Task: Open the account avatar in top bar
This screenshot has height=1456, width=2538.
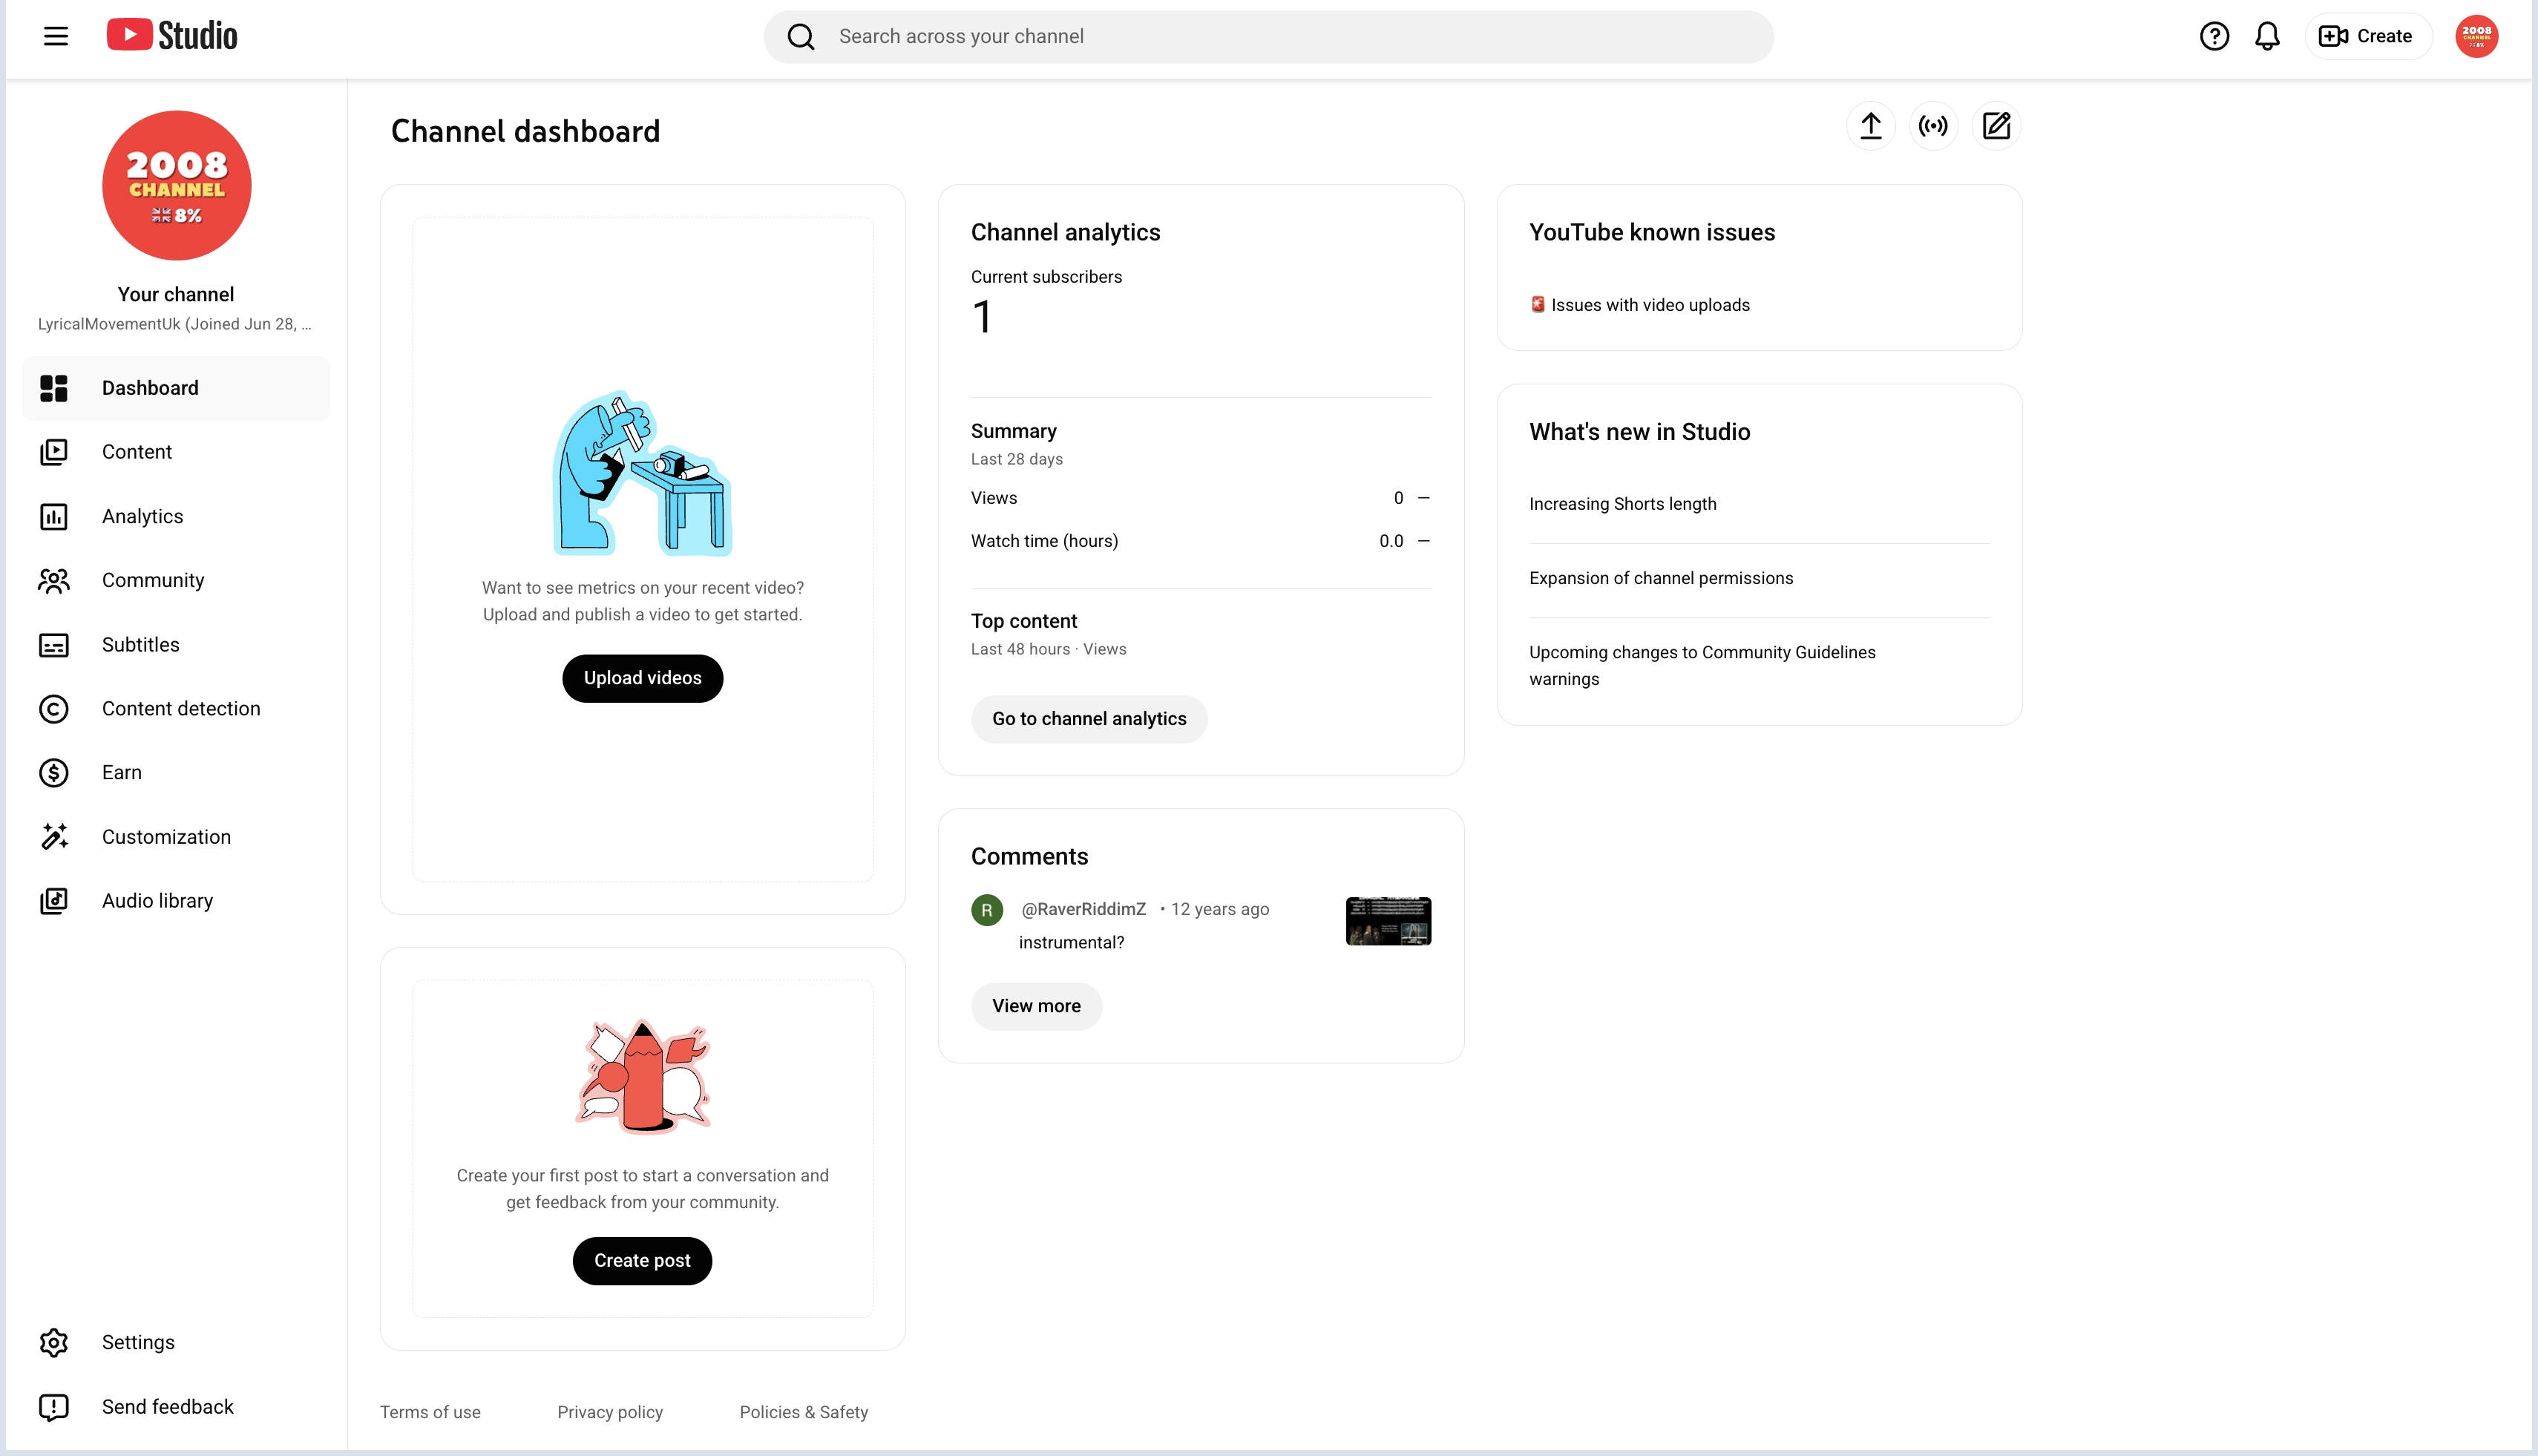Action: [2476, 37]
